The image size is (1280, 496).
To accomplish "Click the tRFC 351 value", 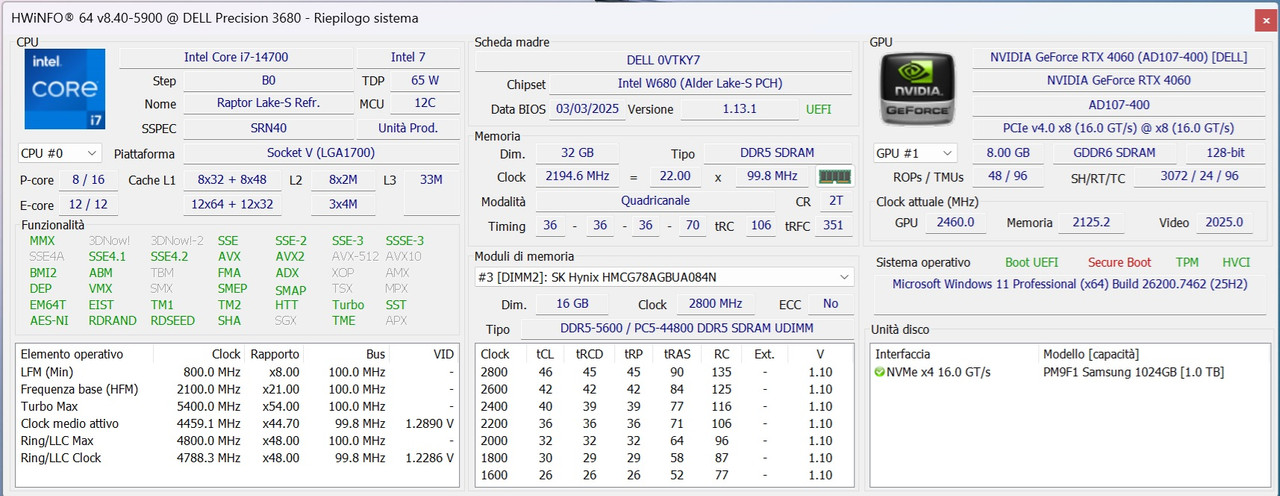I will (x=831, y=226).
